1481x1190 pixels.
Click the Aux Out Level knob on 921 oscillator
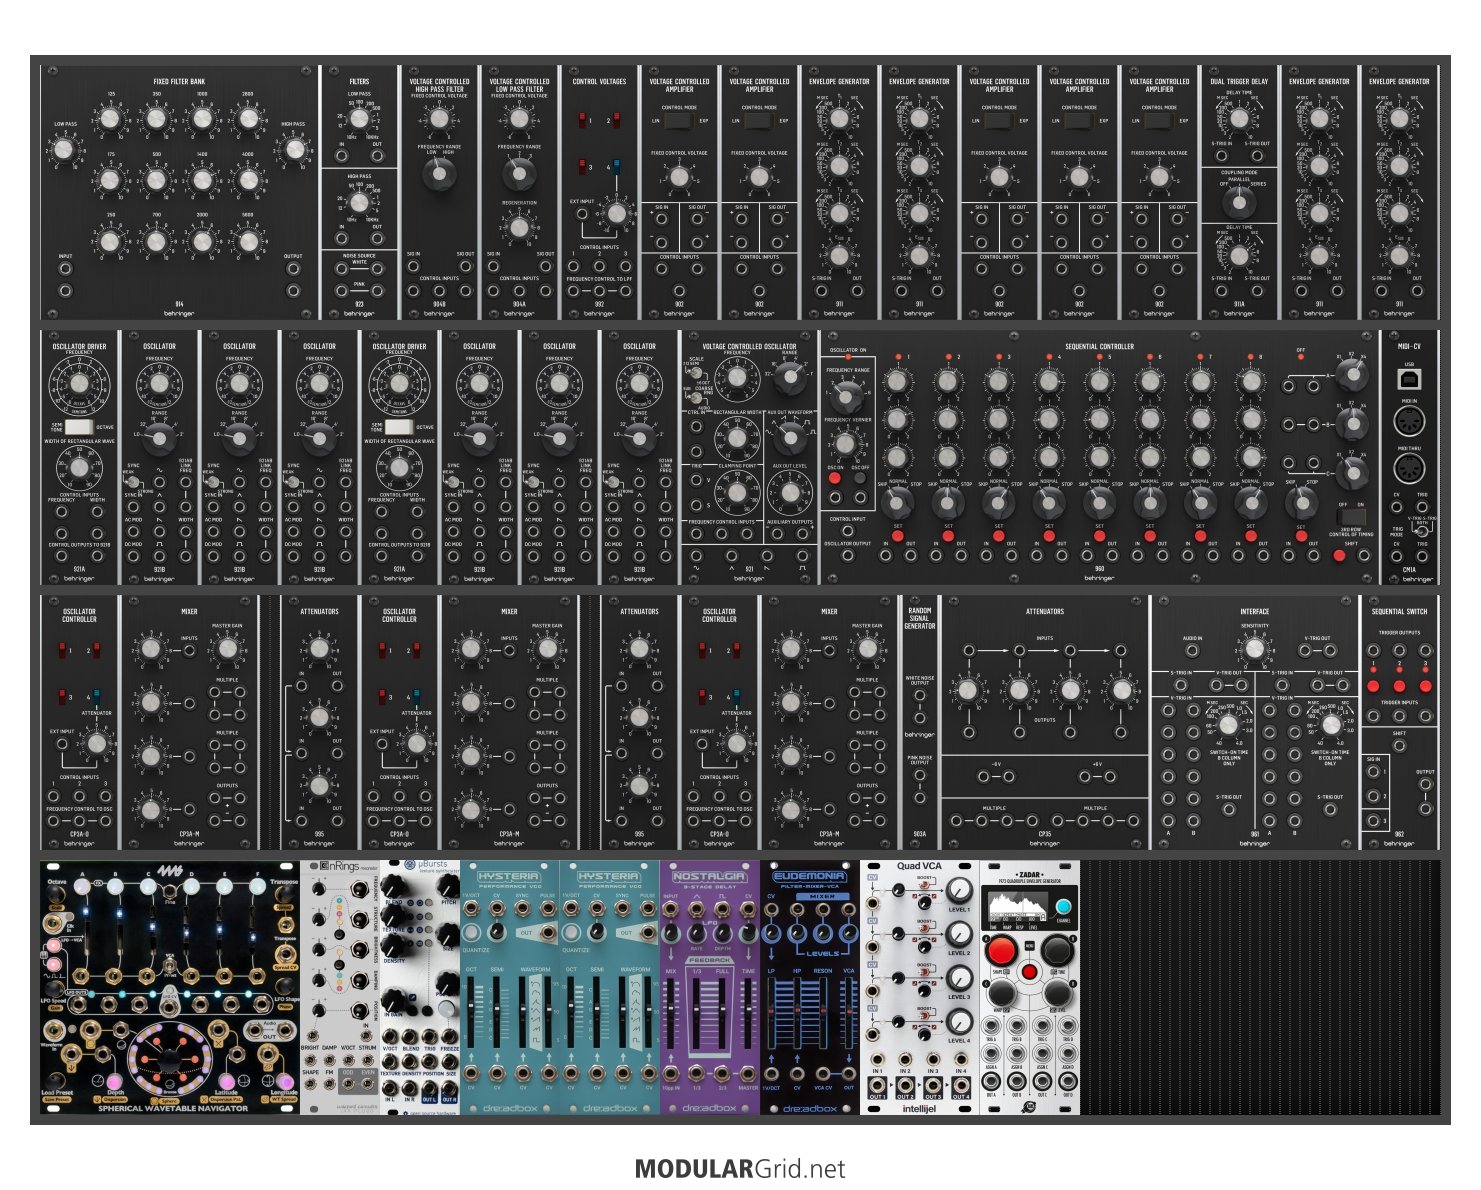[x=789, y=492]
